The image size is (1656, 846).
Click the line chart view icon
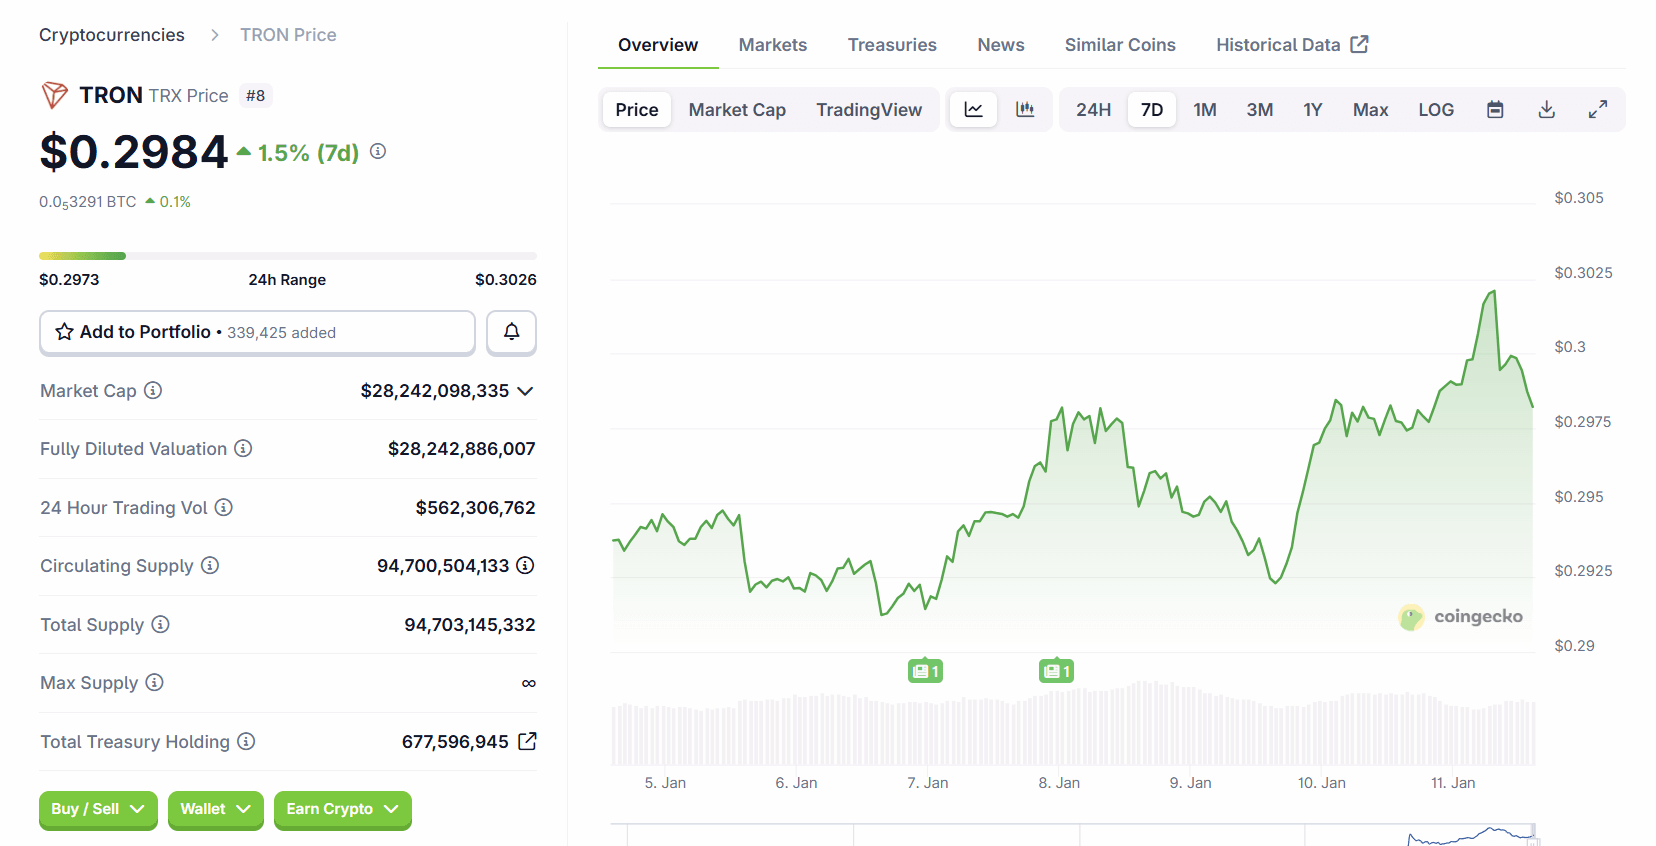[x=973, y=110]
